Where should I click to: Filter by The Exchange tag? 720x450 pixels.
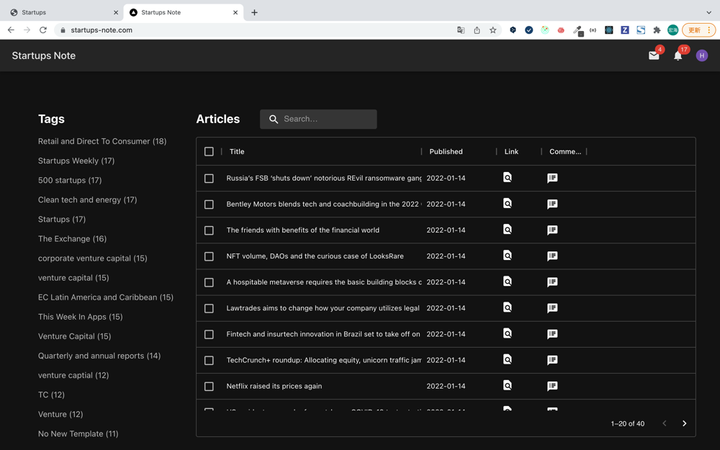(x=72, y=239)
